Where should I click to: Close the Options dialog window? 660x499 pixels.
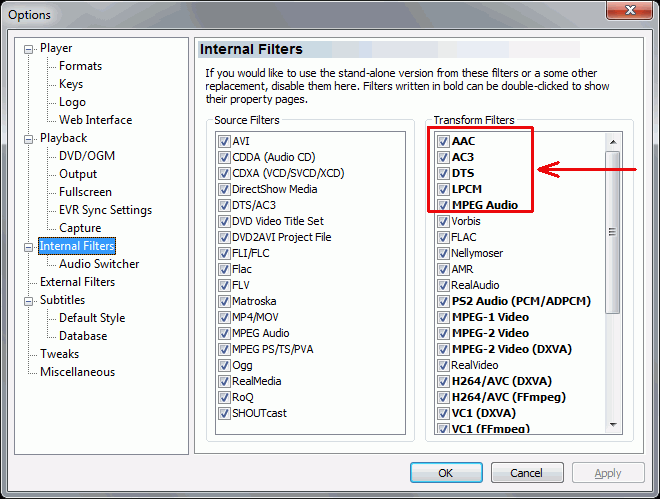630,10
